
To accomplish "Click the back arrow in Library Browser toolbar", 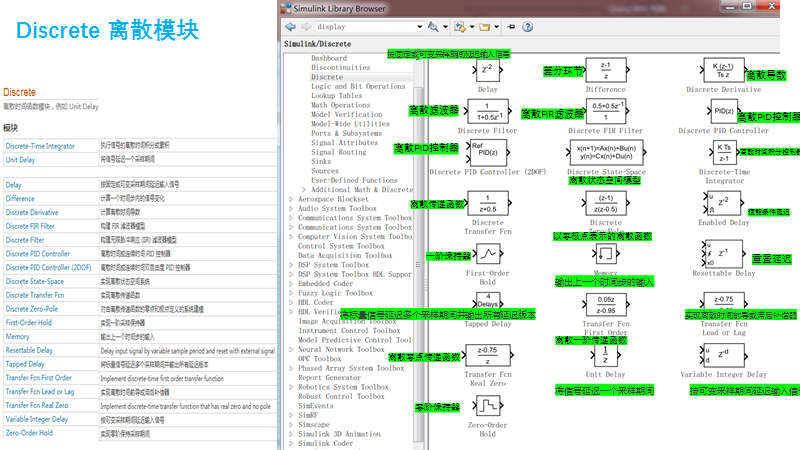I will pos(290,27).
